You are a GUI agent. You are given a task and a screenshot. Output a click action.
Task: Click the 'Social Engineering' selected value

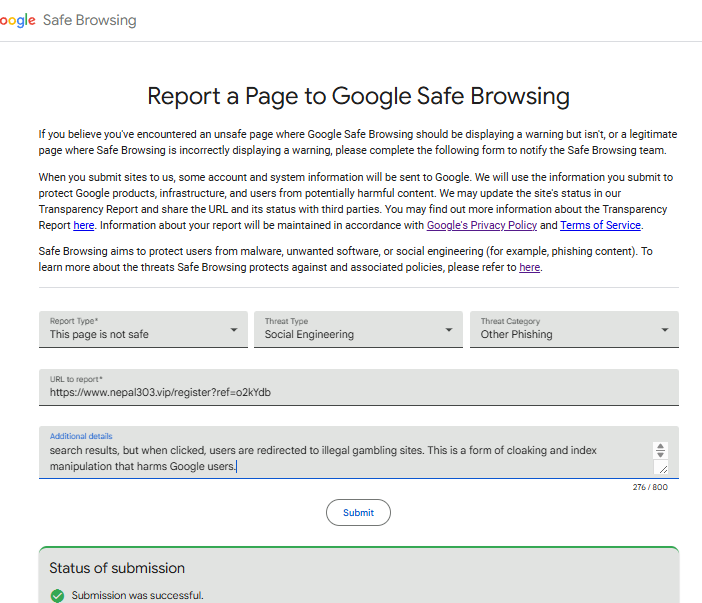point(309,334)
